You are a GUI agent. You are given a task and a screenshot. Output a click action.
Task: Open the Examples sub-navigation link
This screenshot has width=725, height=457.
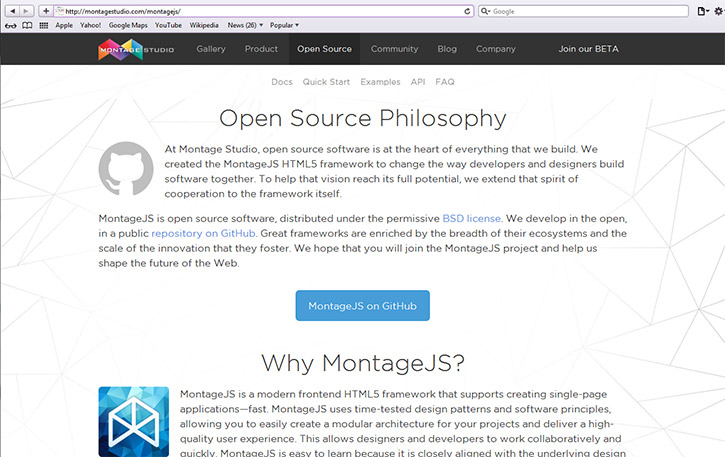click(381, 82)
